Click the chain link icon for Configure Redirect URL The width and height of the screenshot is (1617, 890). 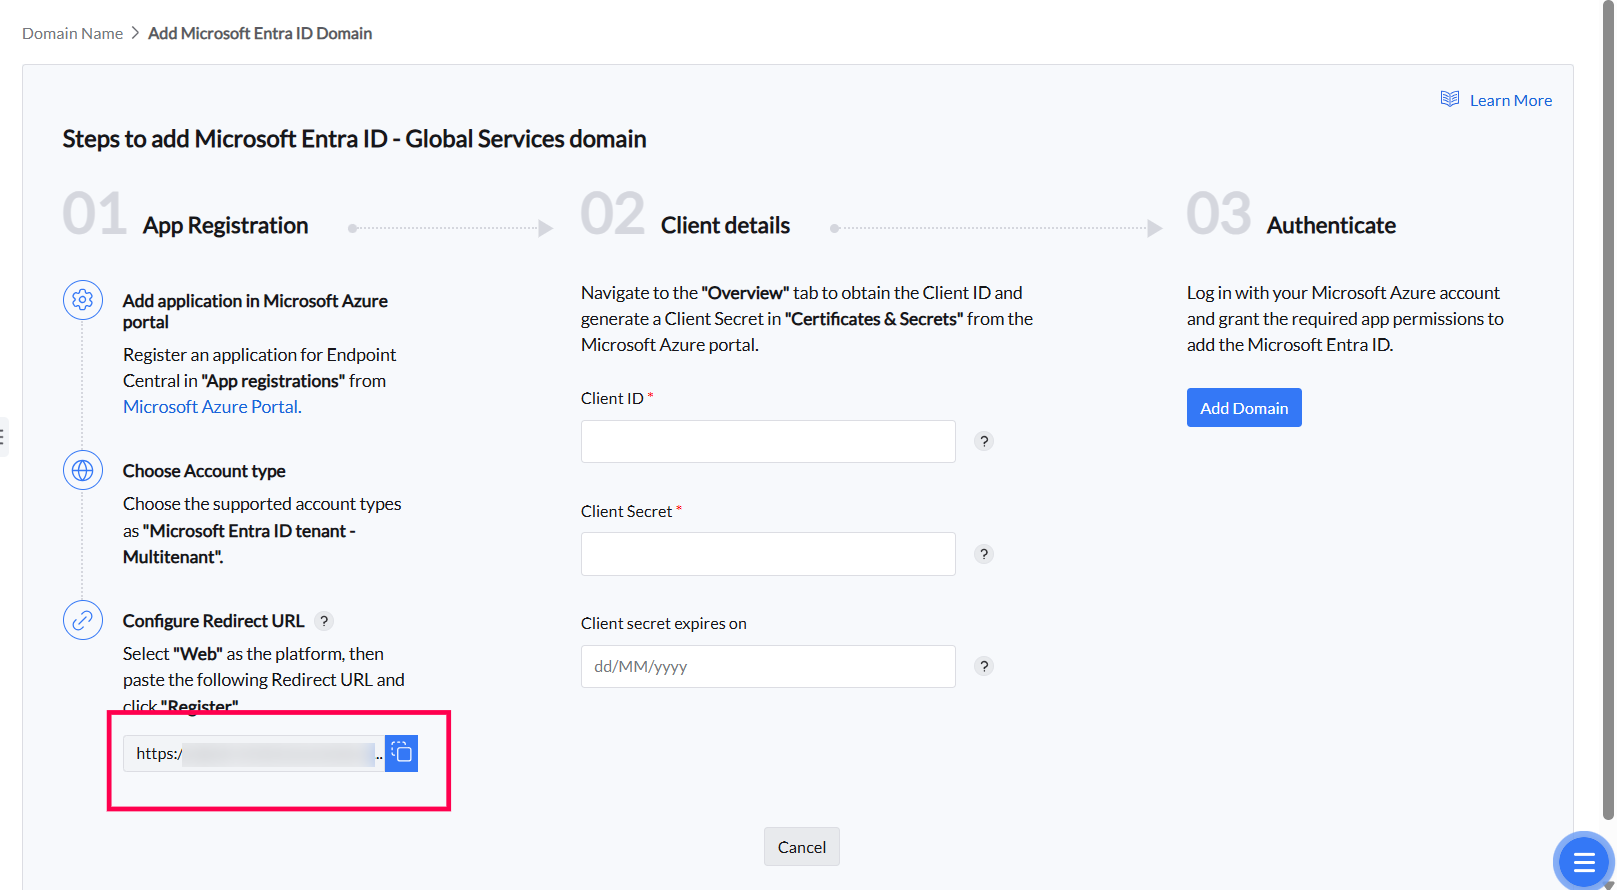(83, 620)
